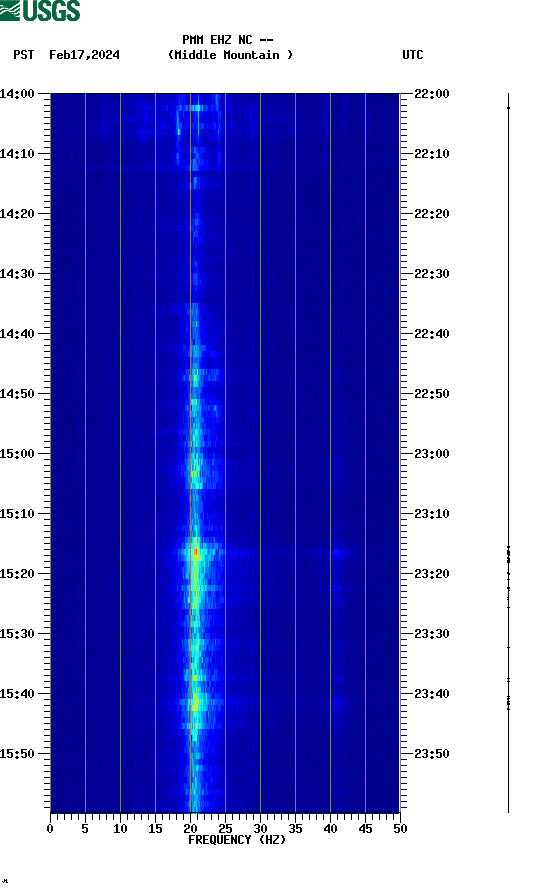This screenshot has height=892, width=552.
Task: Click the '14:30' PST time label
Action: point(17,274)
